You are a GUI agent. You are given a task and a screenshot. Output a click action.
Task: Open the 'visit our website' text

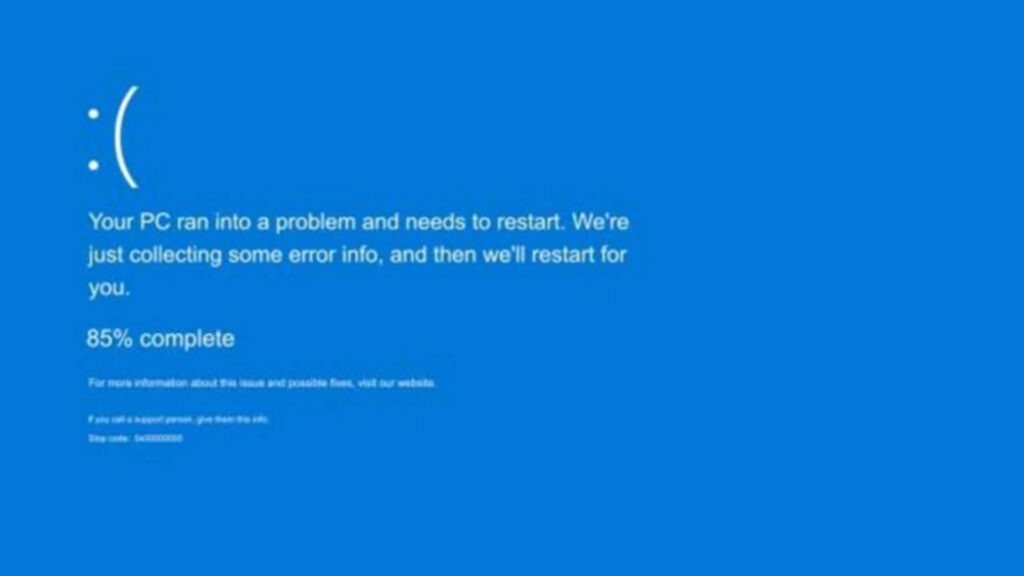[396, 383]
